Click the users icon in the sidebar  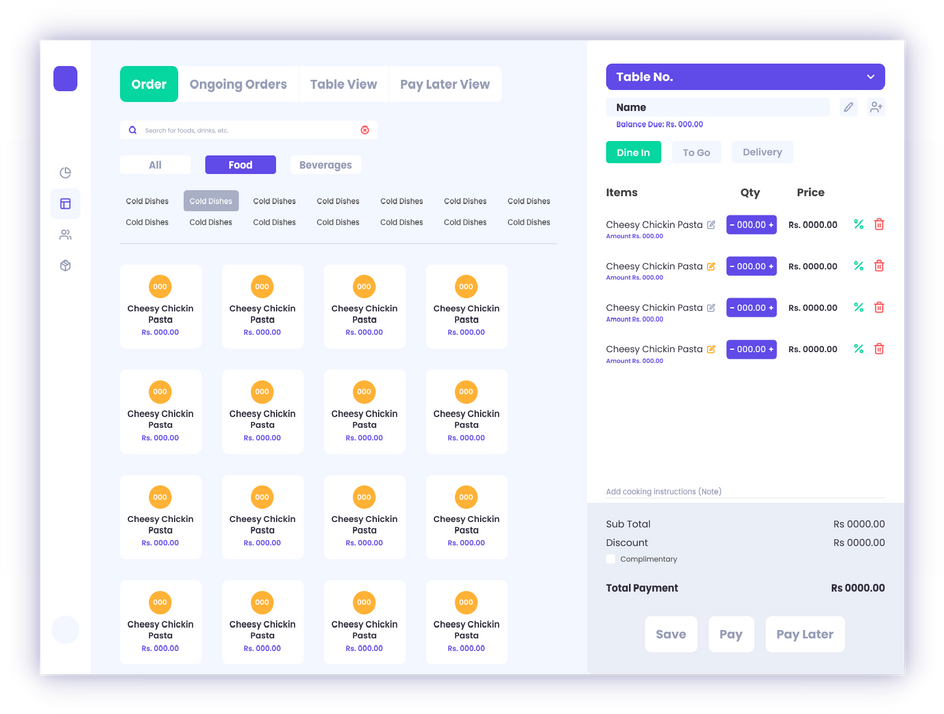point(65,235)
